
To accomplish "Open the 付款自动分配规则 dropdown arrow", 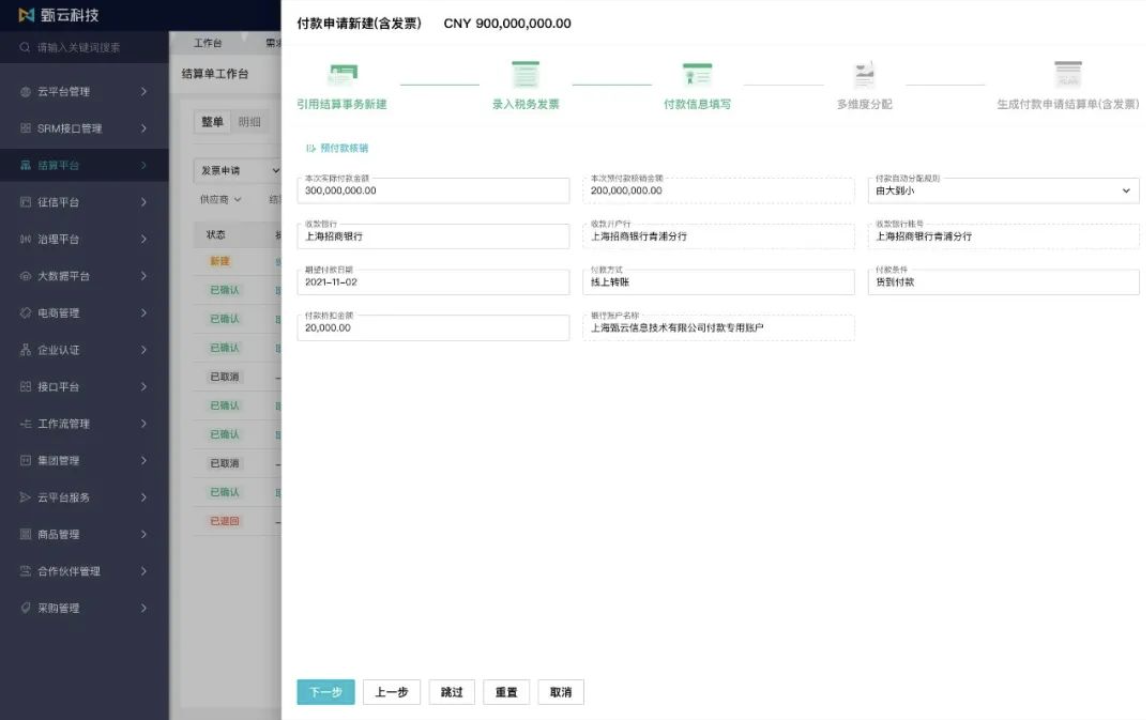I will [x=1126, y=191].
